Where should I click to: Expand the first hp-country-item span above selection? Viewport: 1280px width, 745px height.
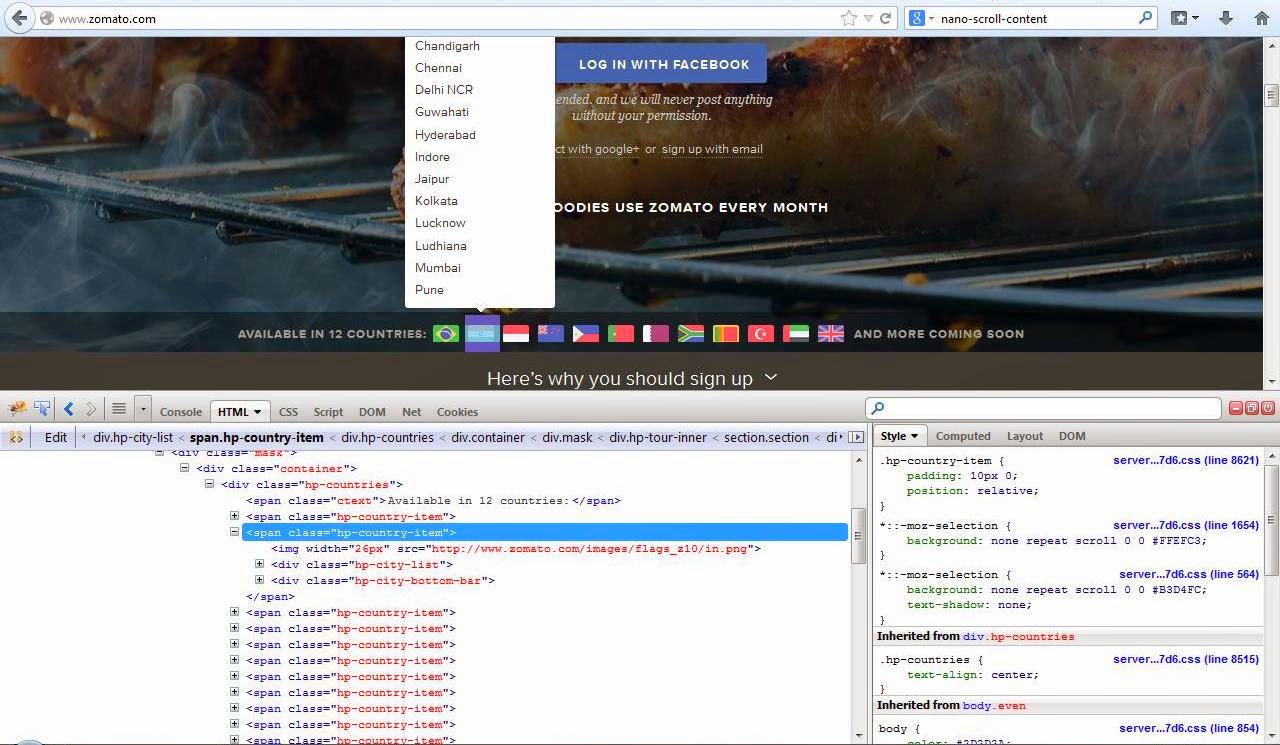[x=234, y=517]
